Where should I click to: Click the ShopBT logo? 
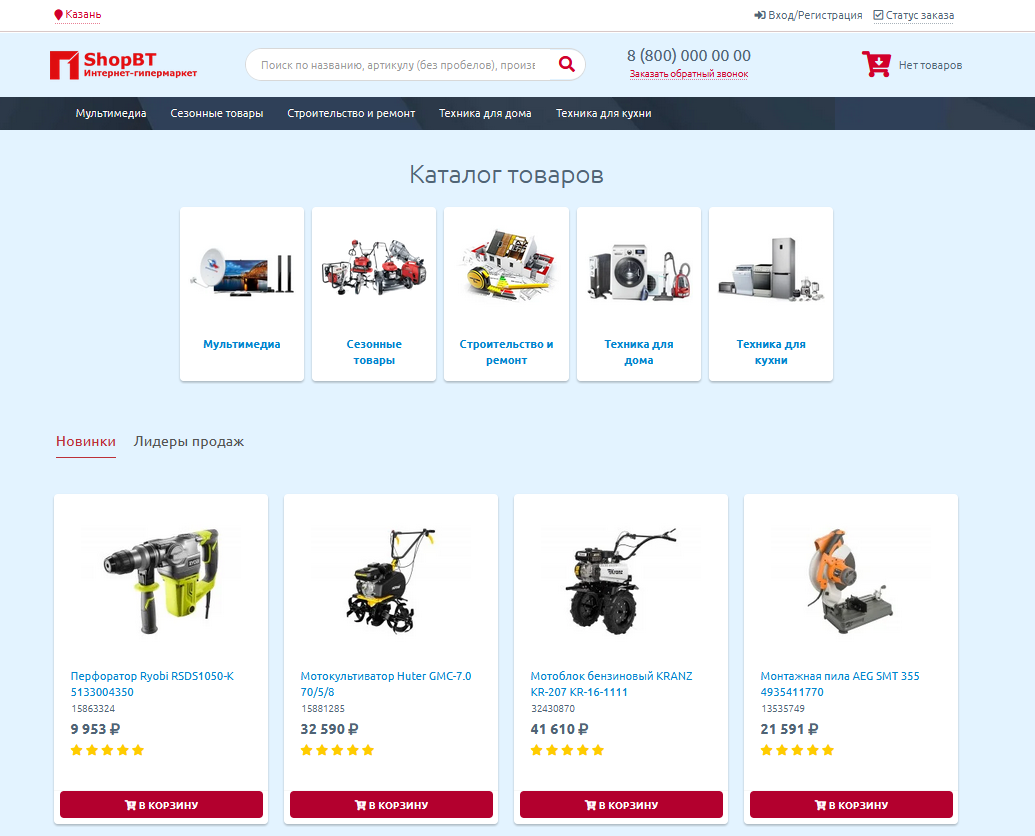click(123, 65)
